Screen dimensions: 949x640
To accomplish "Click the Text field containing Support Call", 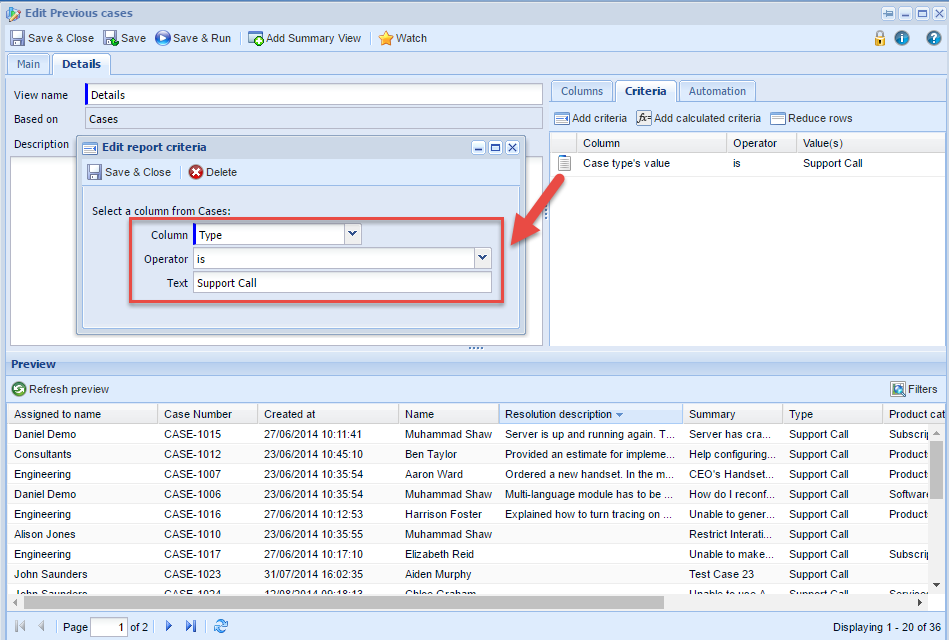I will click(343, 283).
